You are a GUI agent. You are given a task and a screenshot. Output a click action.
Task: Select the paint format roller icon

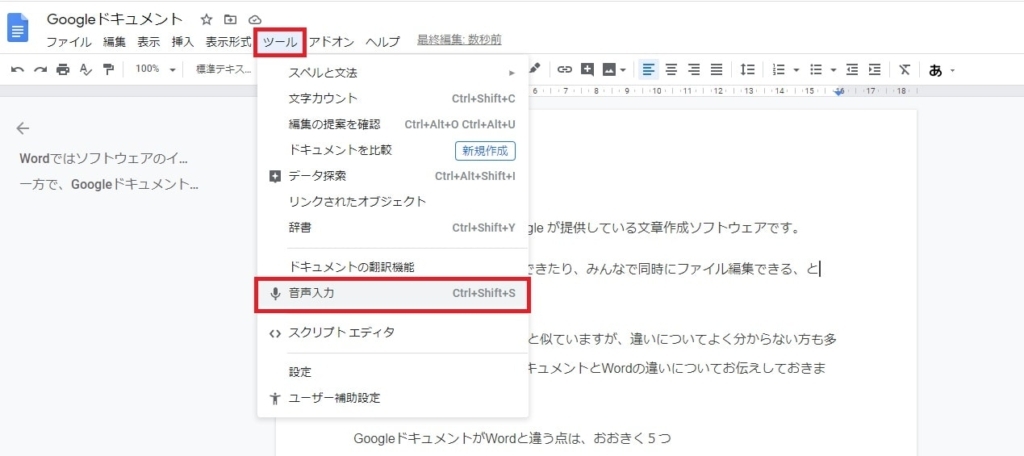click(108, 69)
